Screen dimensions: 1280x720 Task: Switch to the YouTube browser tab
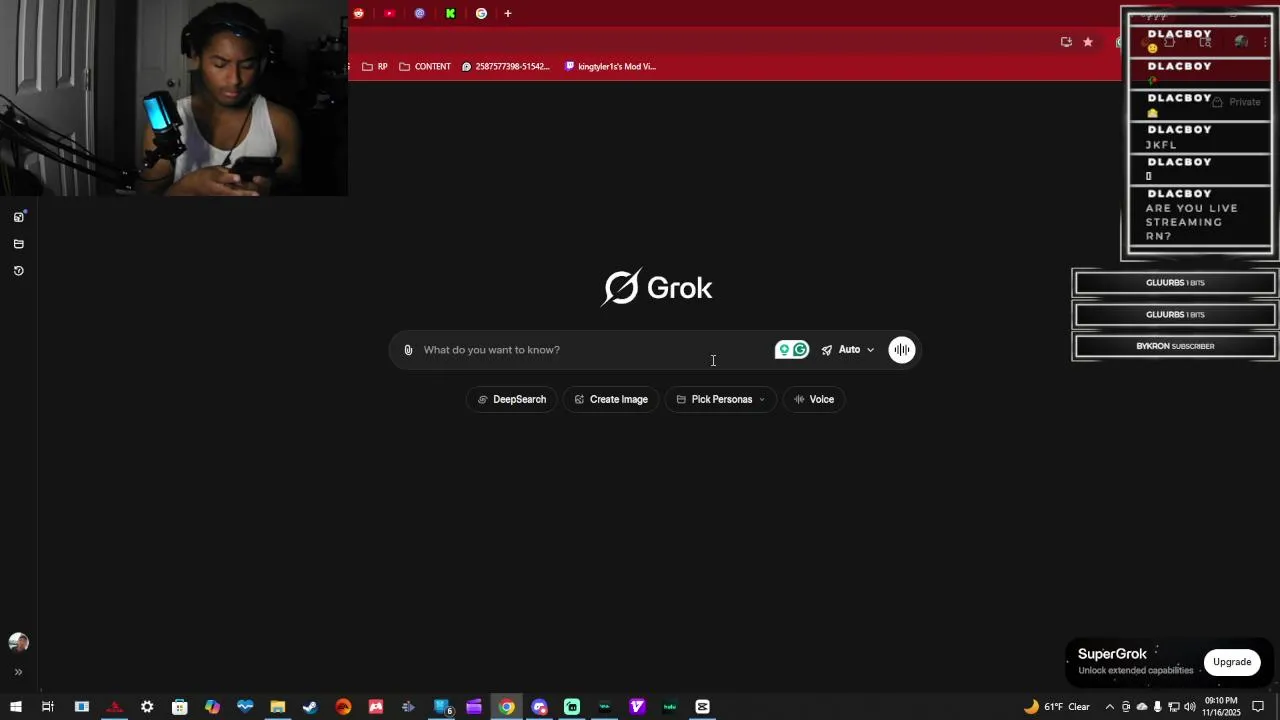[390, 13]
